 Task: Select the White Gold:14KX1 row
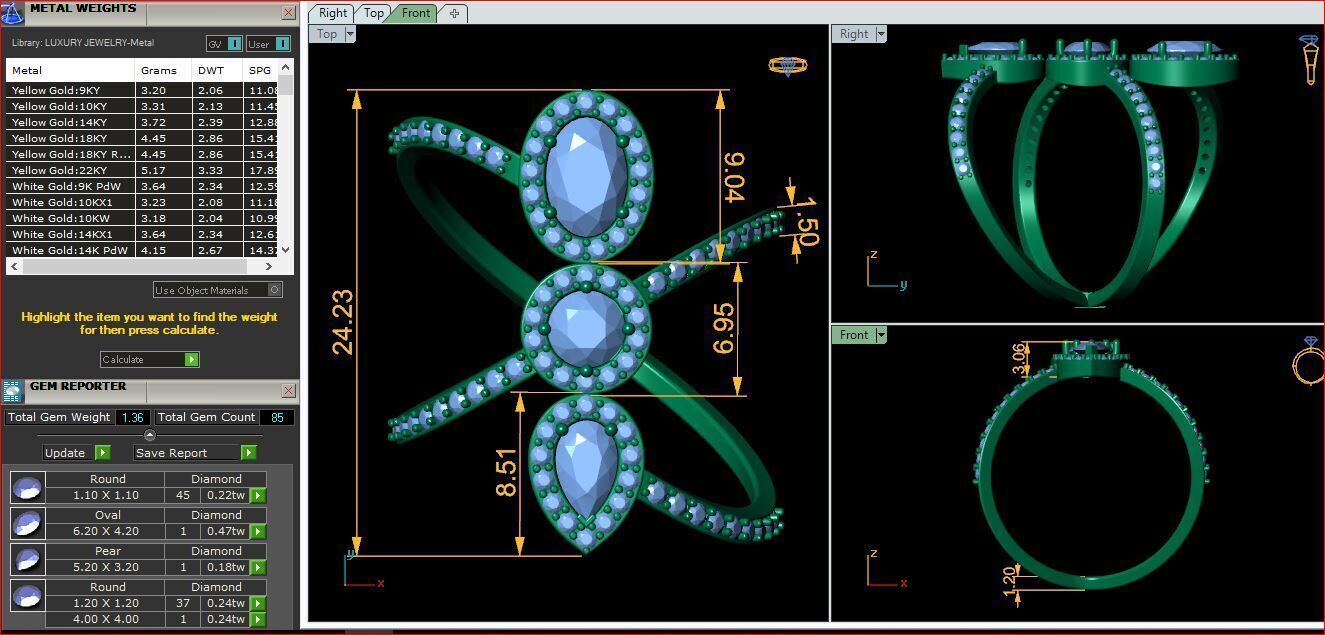[143, 234]
